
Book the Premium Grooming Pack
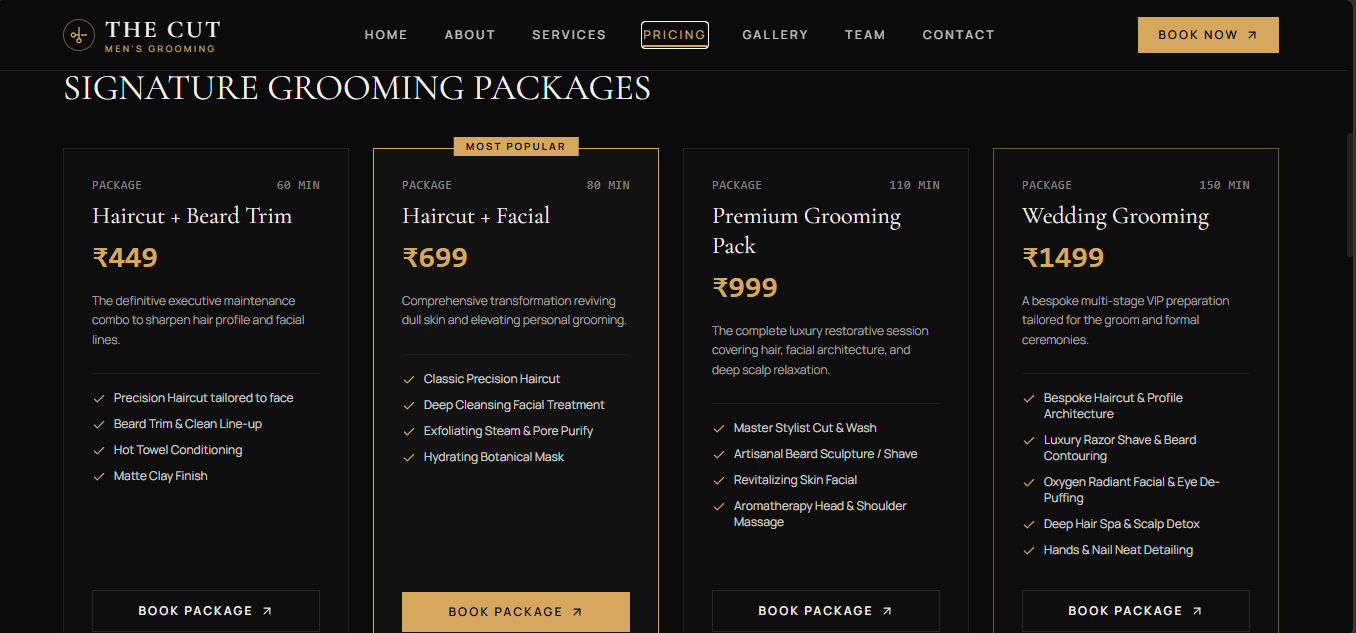click(826, 611)
